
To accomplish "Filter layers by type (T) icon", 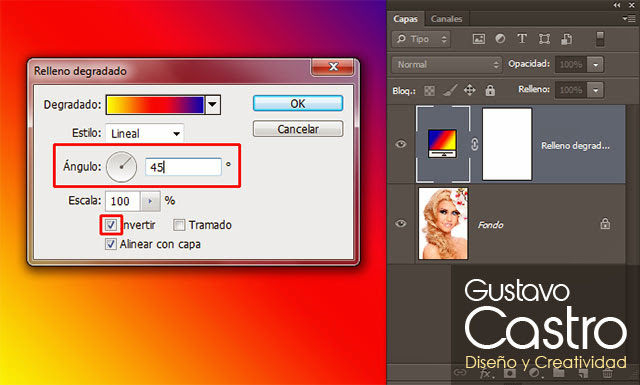I will (x=522, y=39).
